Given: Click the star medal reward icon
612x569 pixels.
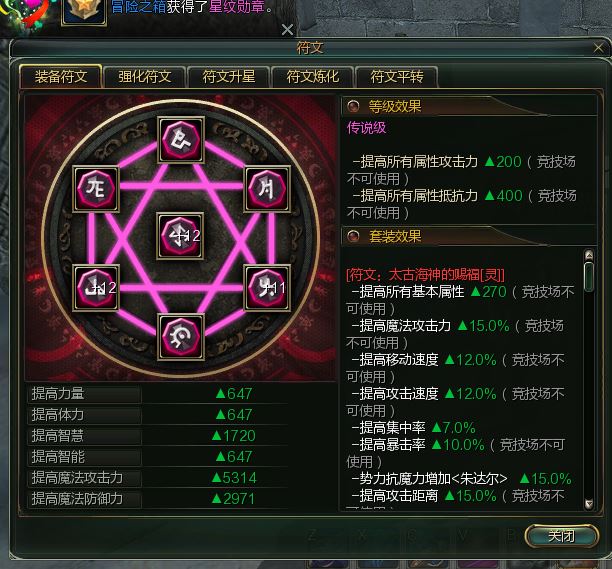Looking at the screenshot, I should pyautogui.click(x=84, y=12).
